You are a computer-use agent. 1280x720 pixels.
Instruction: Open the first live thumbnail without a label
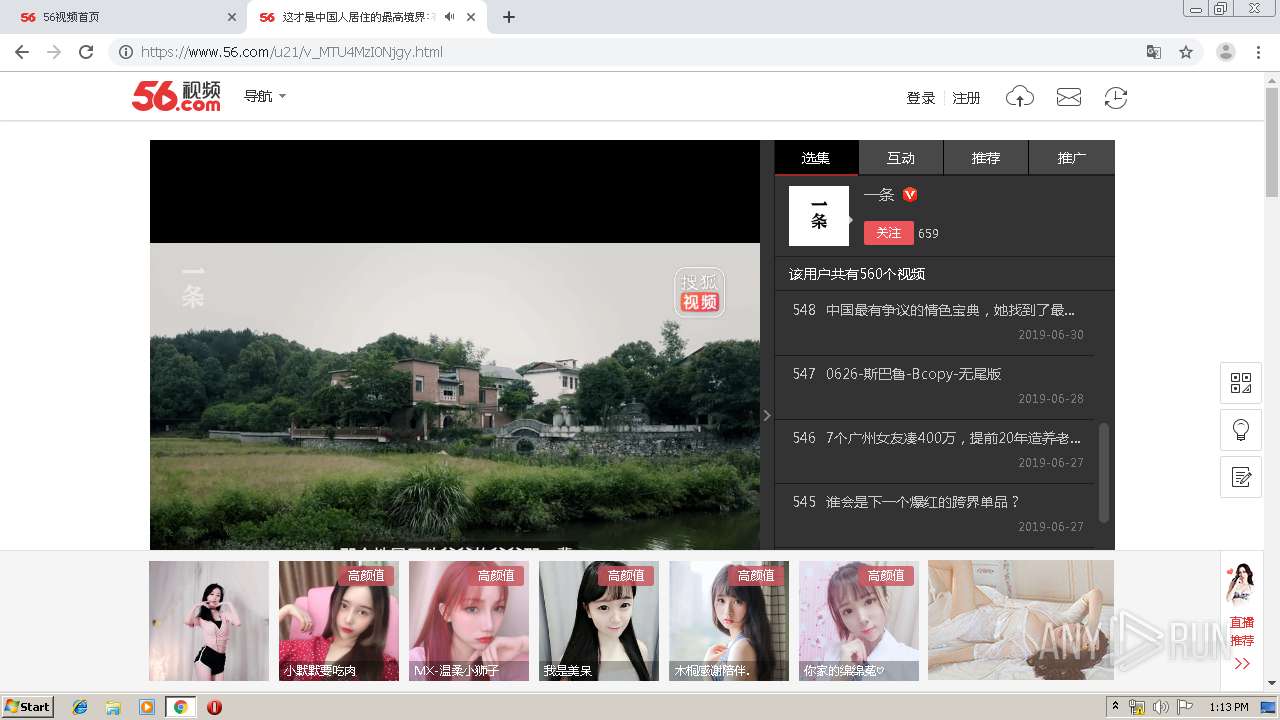(209, 621)
